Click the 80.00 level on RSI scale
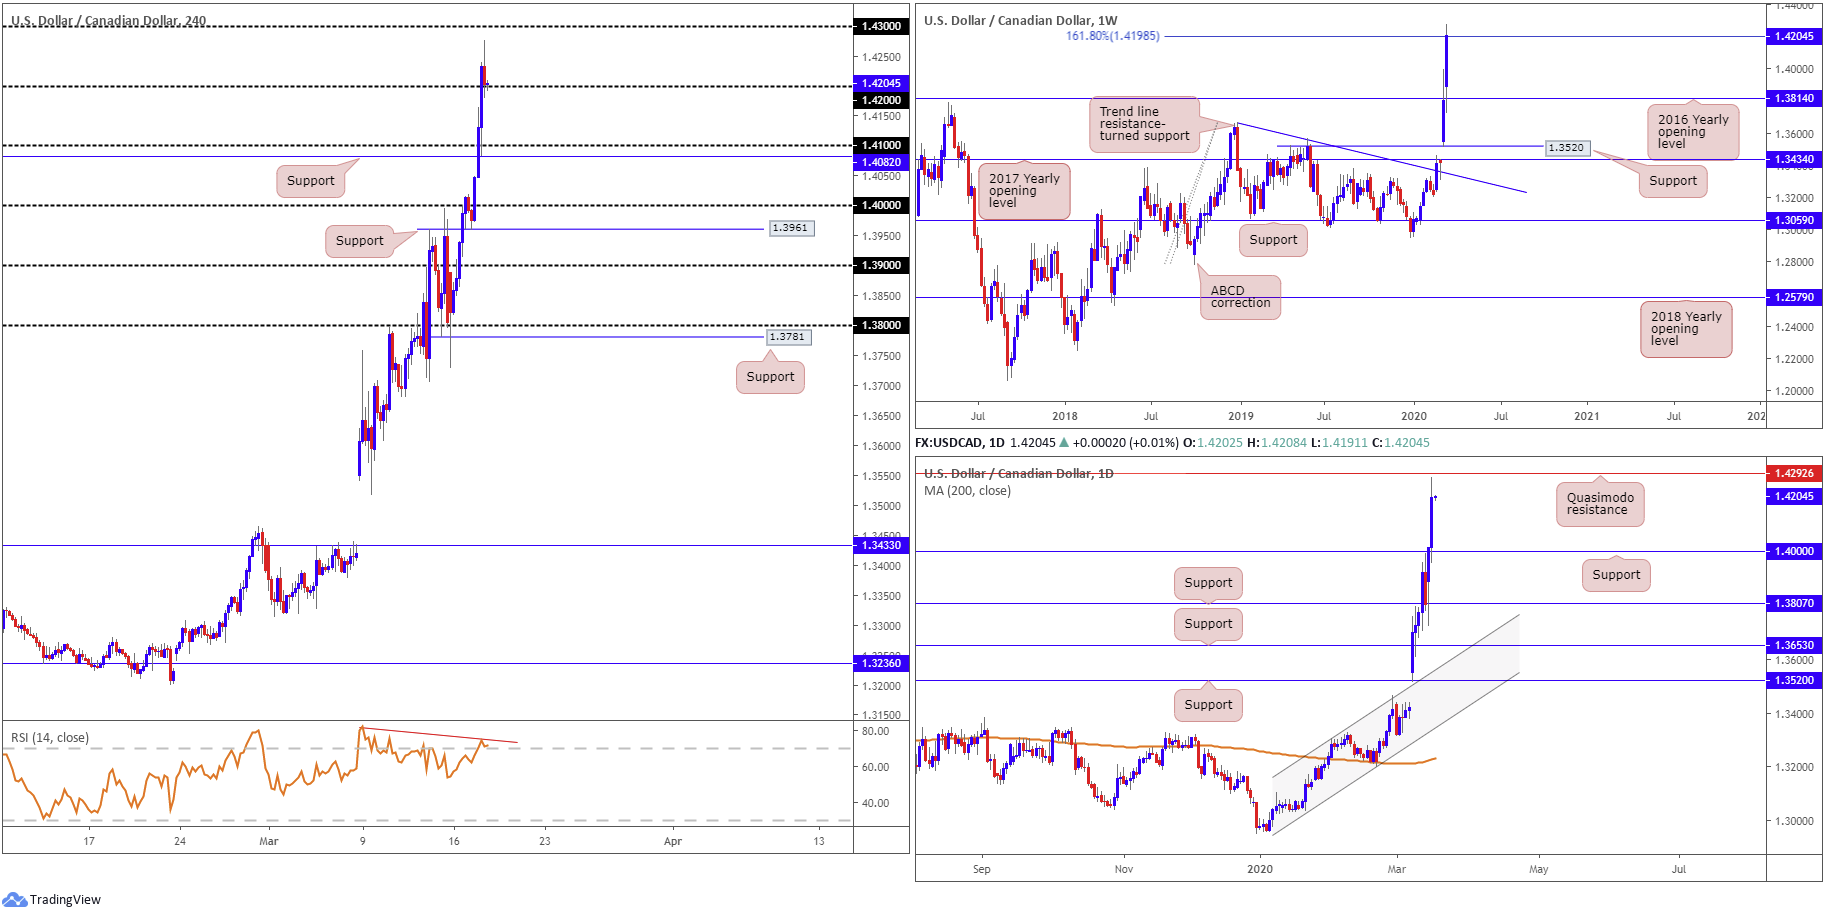1826x912 pixels. (876, 731)
